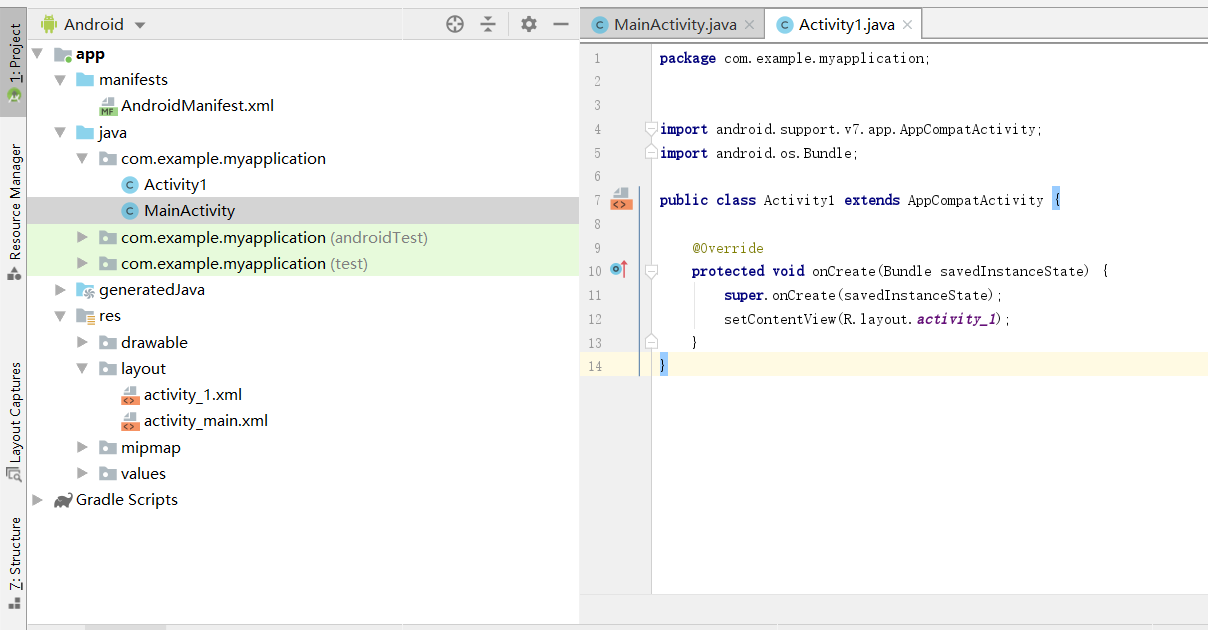This screenshot has width=1208, height=630.
Task: Click the @Override annotation
Action: coord(727,248)
